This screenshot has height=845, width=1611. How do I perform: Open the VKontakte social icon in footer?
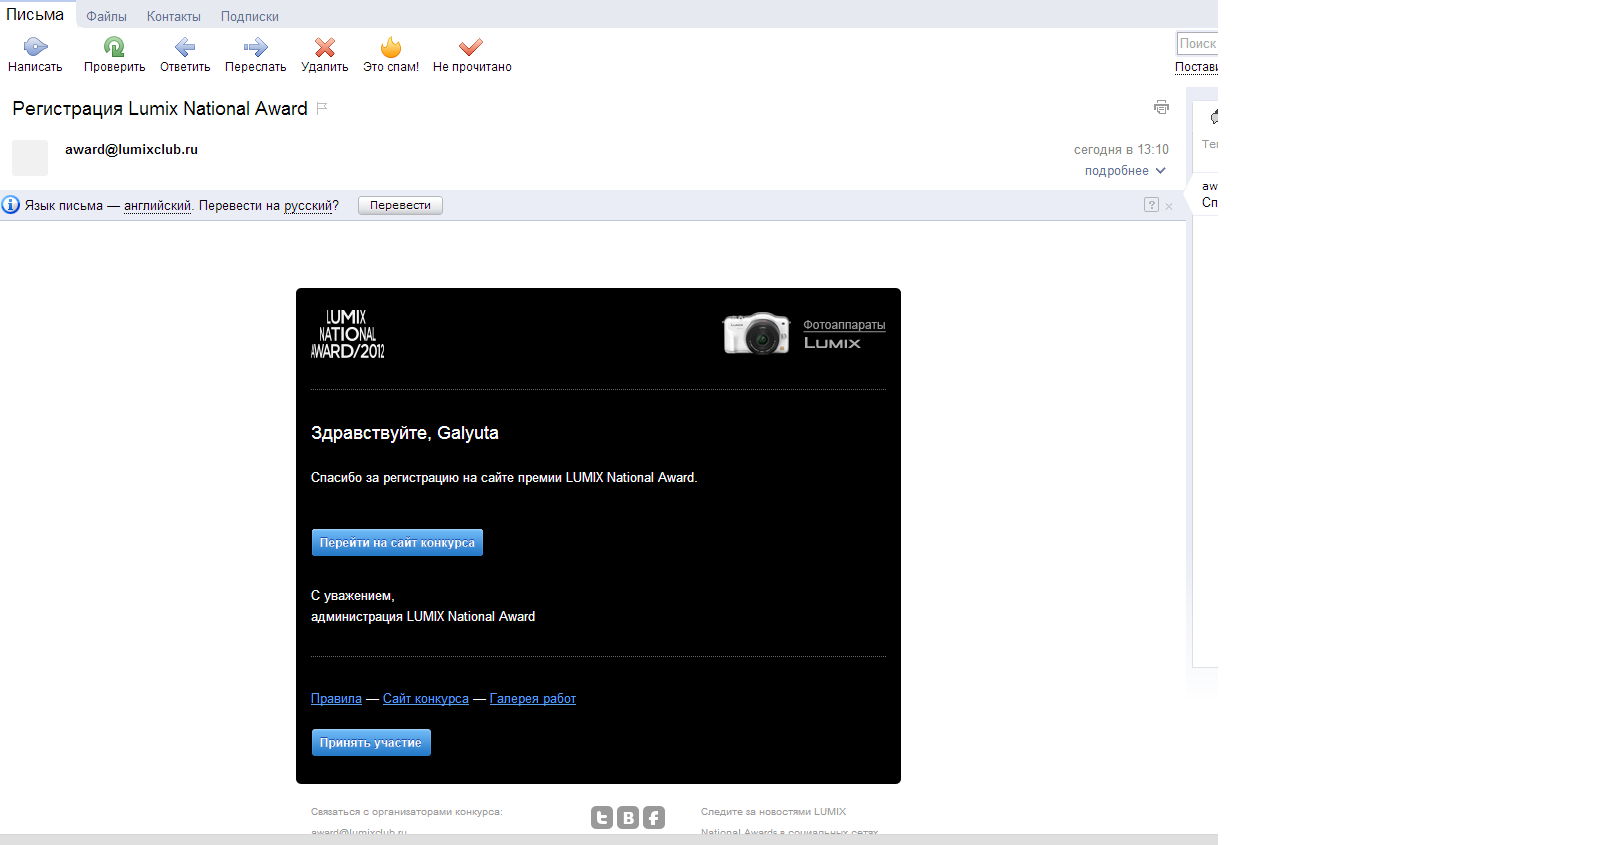coord(628,818)
